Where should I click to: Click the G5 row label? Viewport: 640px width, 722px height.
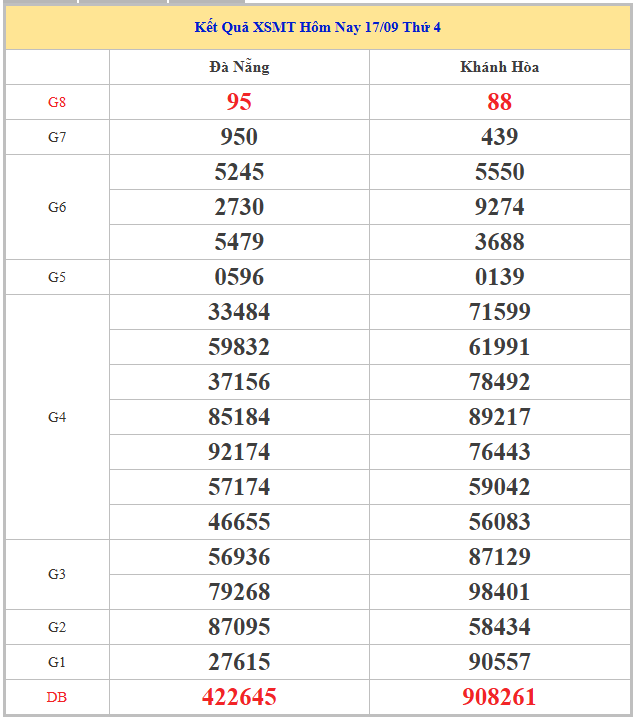click(57, 277)
